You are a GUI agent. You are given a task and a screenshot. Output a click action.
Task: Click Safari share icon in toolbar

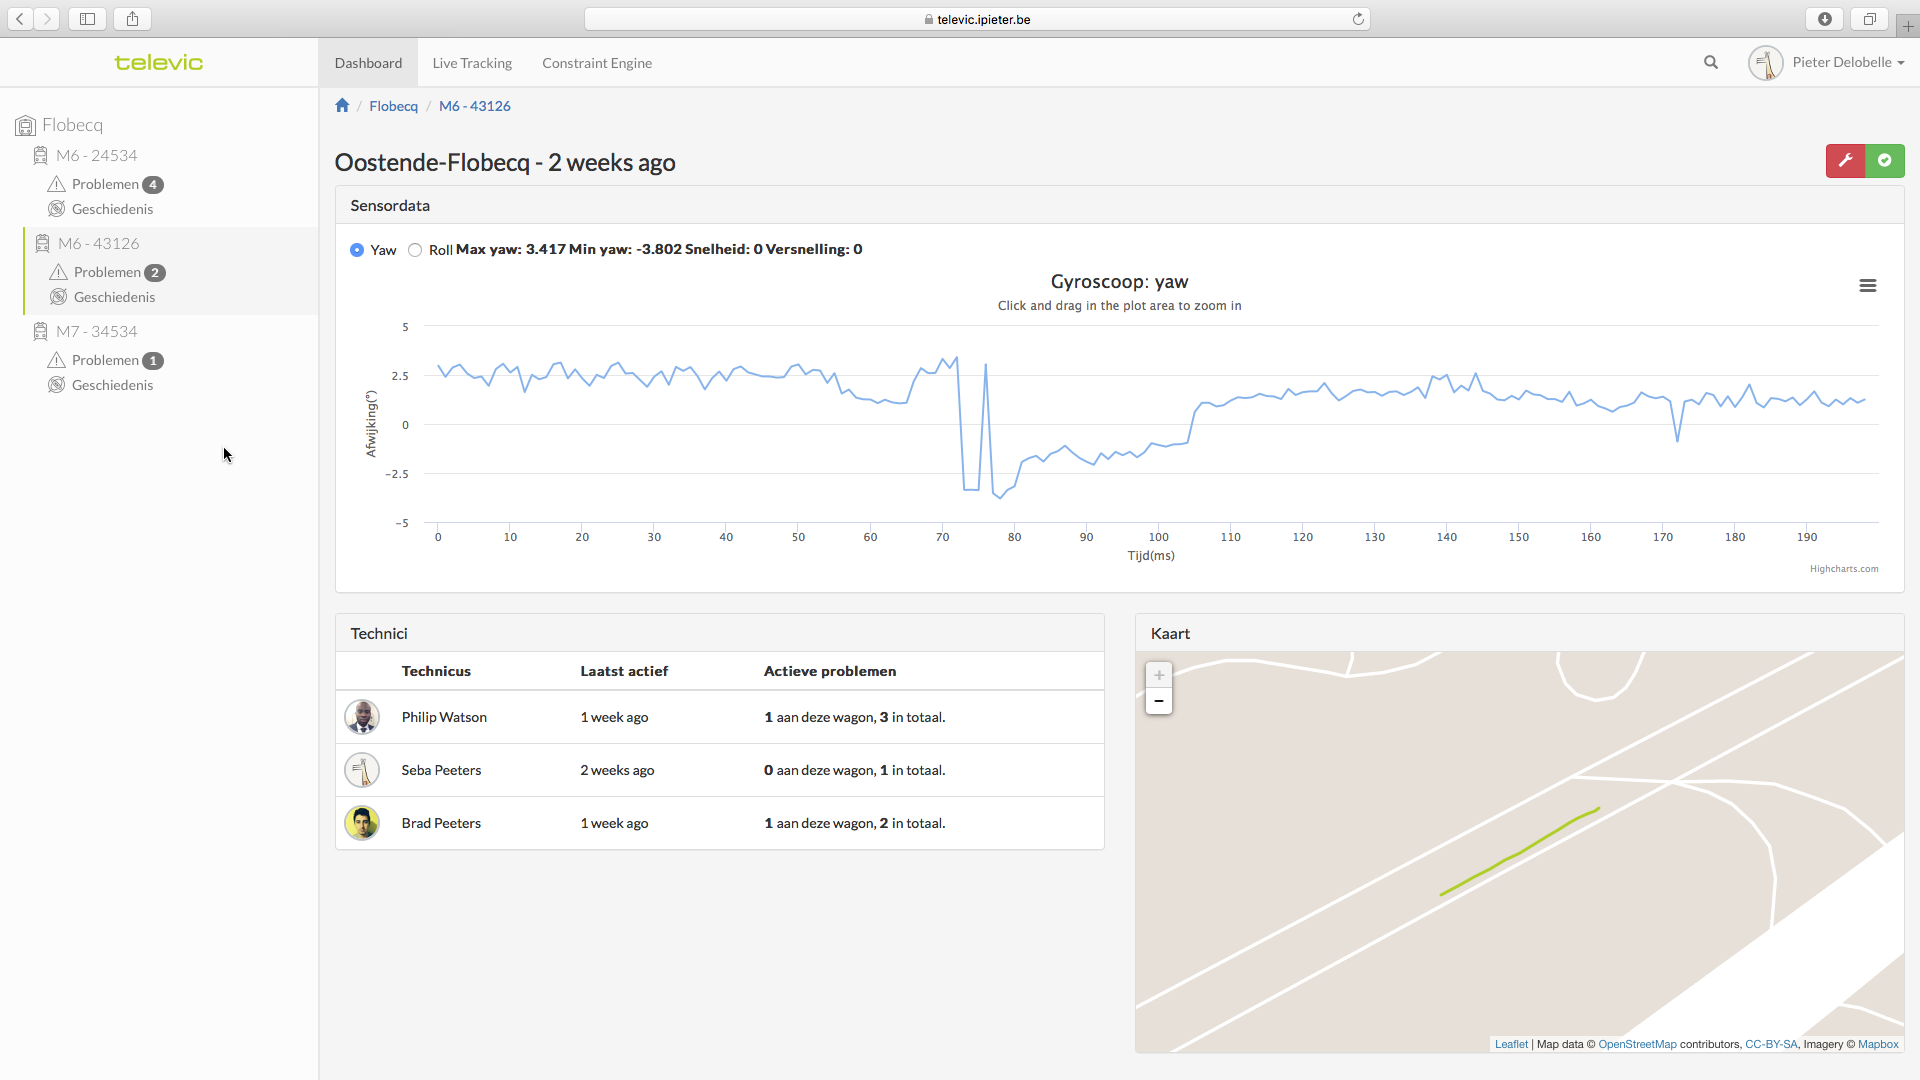132,19
